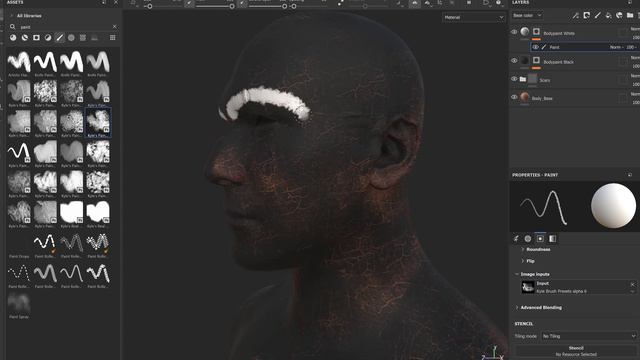
Task: Adjust the third top toolbar slider handle
Action: click(284, 6)
